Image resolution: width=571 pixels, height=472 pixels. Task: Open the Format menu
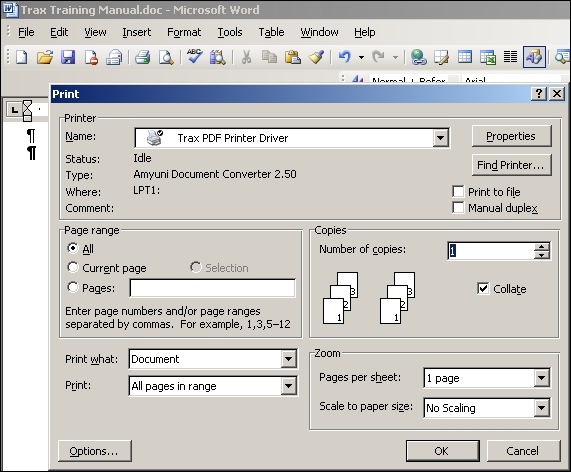(x=184, y=32)
